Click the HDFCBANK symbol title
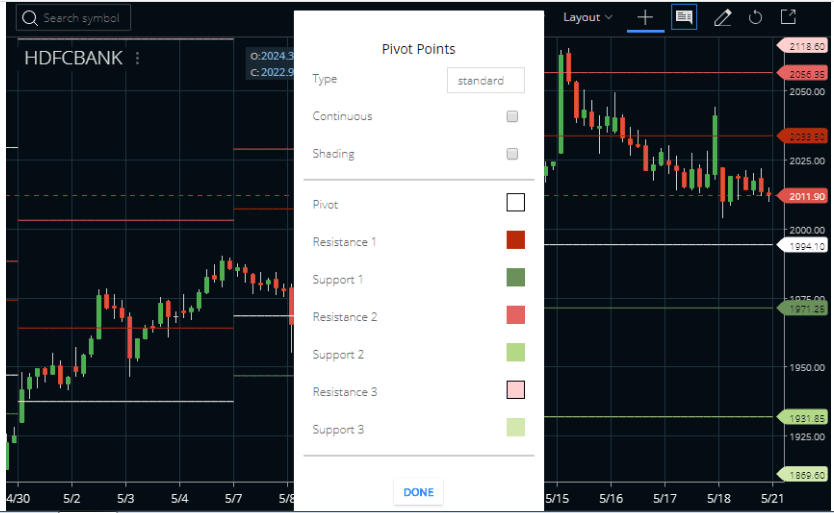 click(x=73, y=57)
